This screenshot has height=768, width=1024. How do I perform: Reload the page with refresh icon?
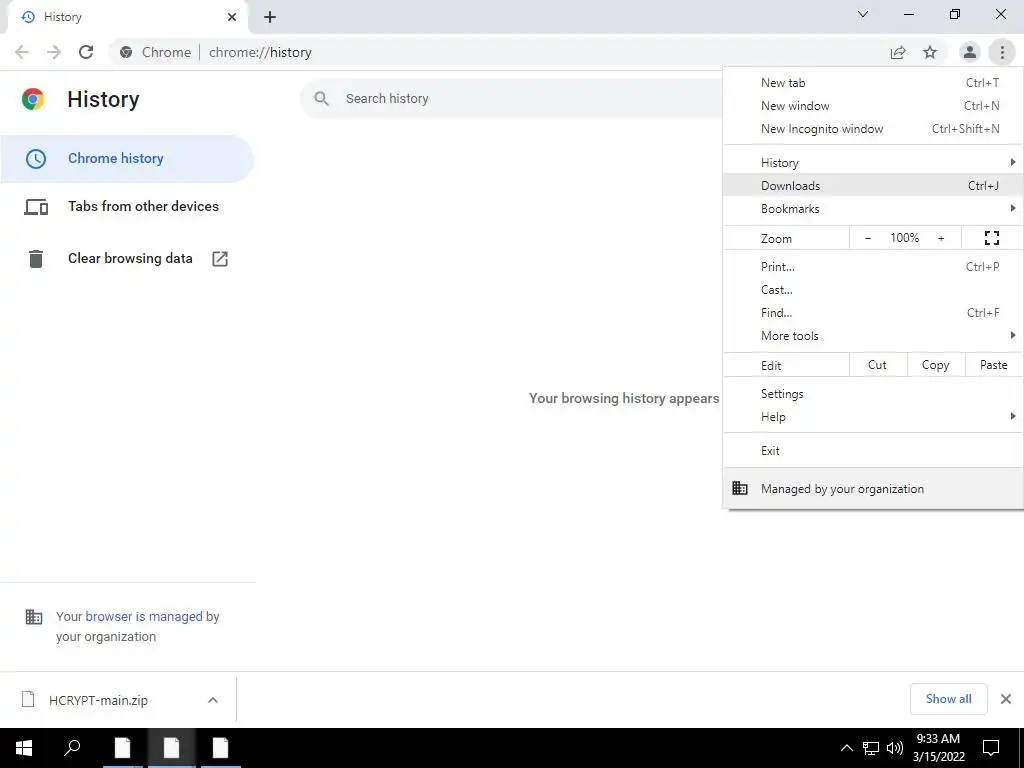coord(86,52)
